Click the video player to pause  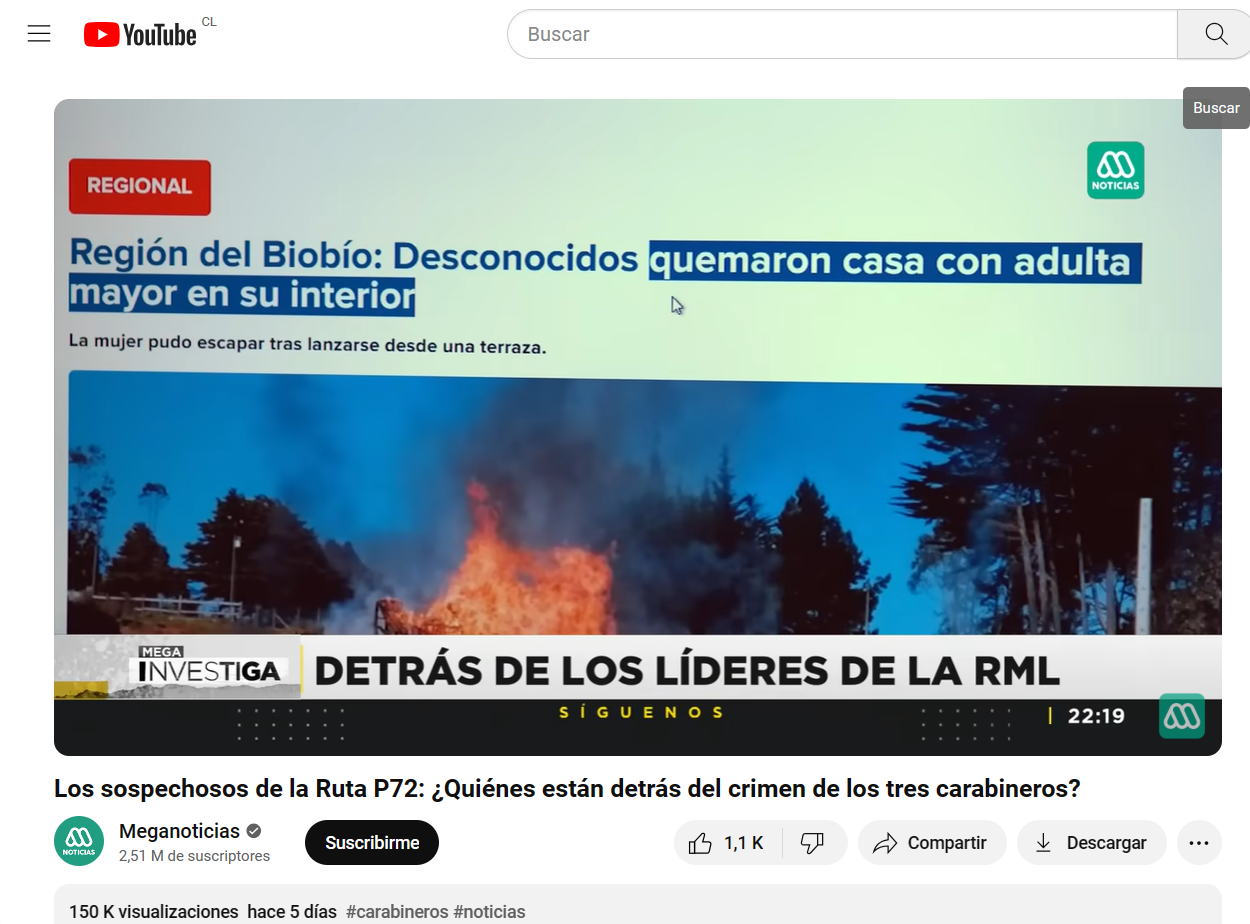[638, 427]
